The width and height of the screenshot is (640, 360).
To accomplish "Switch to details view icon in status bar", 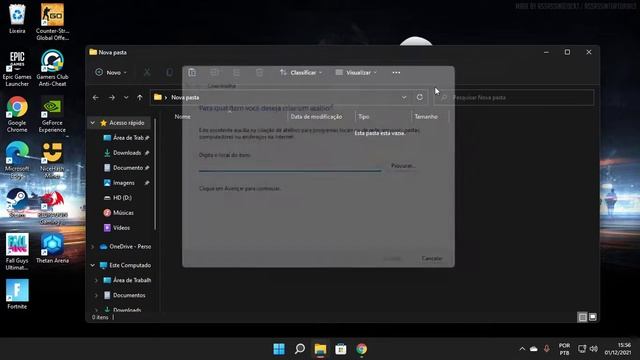I will tap(582, 317).
